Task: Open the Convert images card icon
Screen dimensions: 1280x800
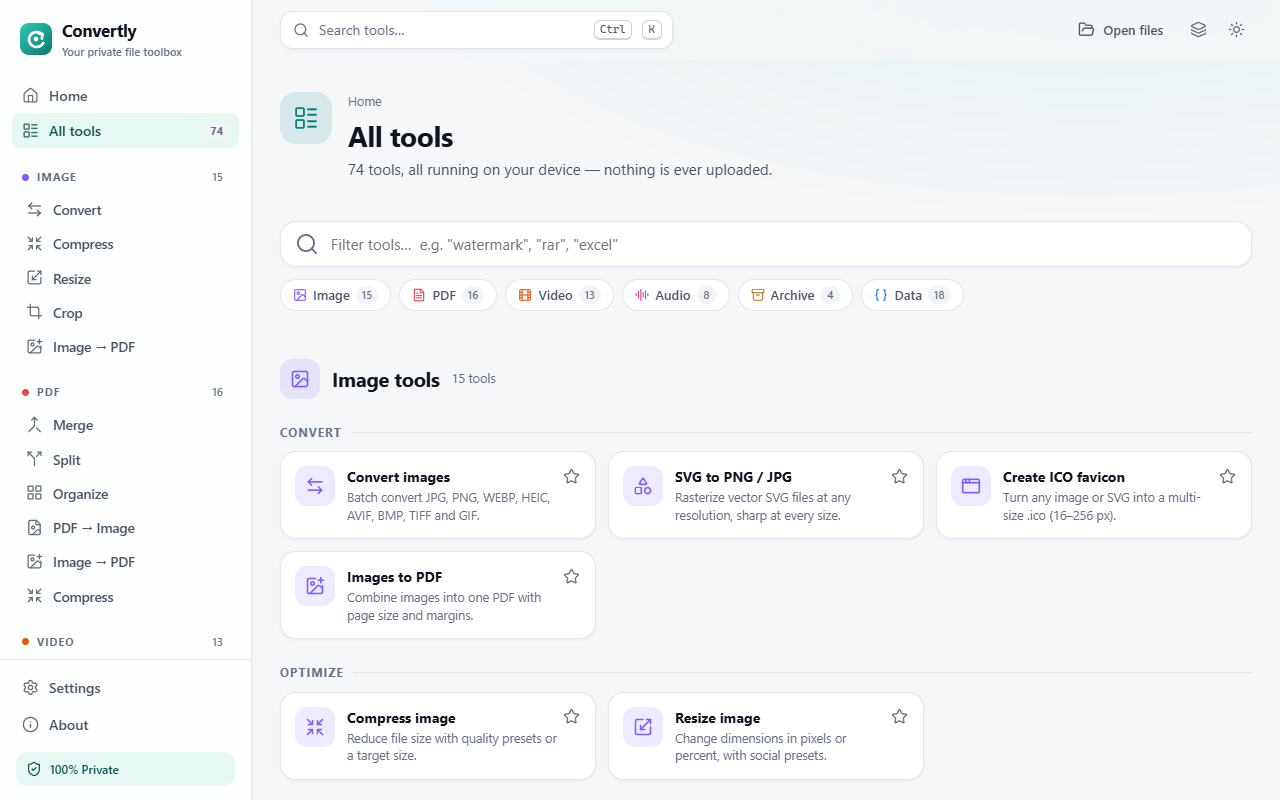Action: coord(315,486)
